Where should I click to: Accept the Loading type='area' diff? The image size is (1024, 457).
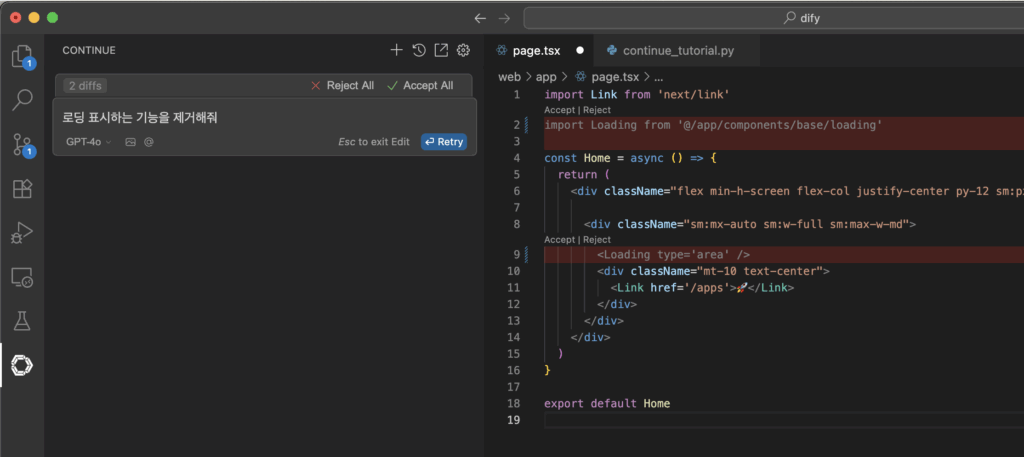pyautogui.click(x=560, y=240)
